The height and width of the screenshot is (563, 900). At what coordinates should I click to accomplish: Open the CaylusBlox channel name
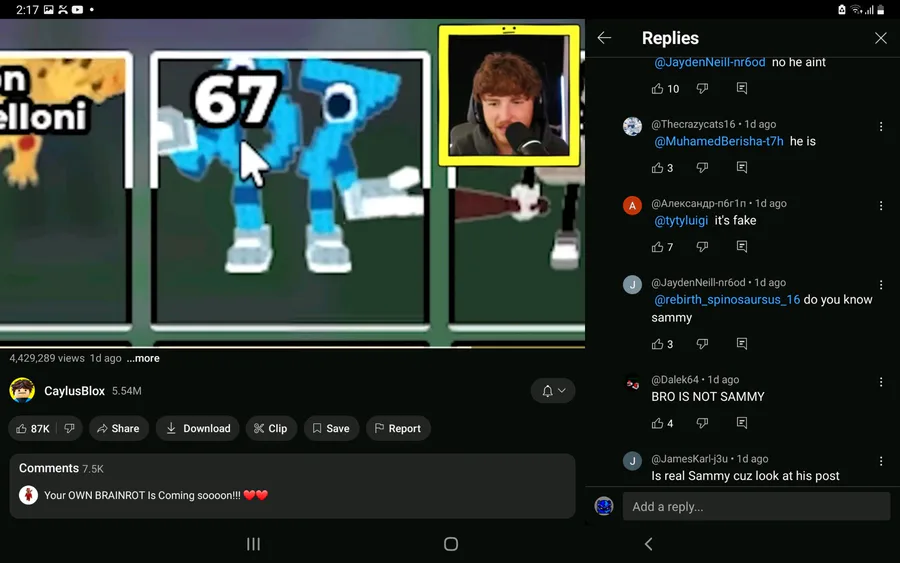(x=75, y=391)
